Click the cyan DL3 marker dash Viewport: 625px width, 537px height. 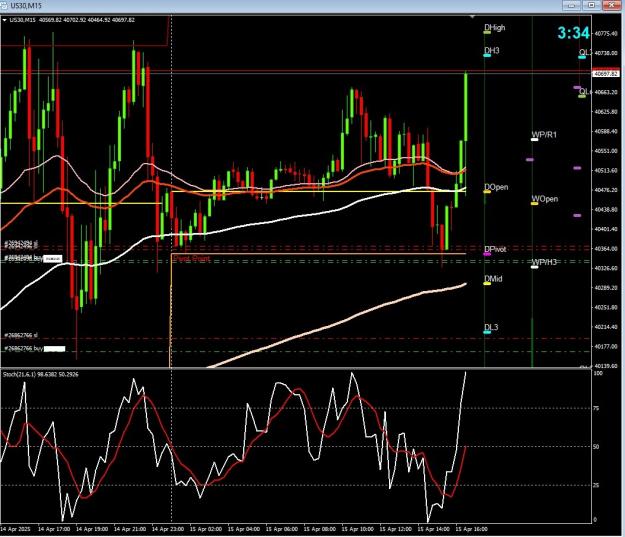(x=487, y=332)
